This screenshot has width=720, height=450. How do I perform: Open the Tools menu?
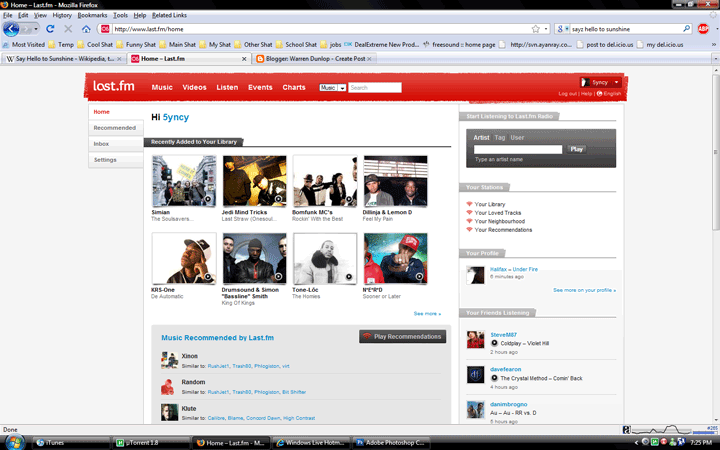[x=120, y=15]
